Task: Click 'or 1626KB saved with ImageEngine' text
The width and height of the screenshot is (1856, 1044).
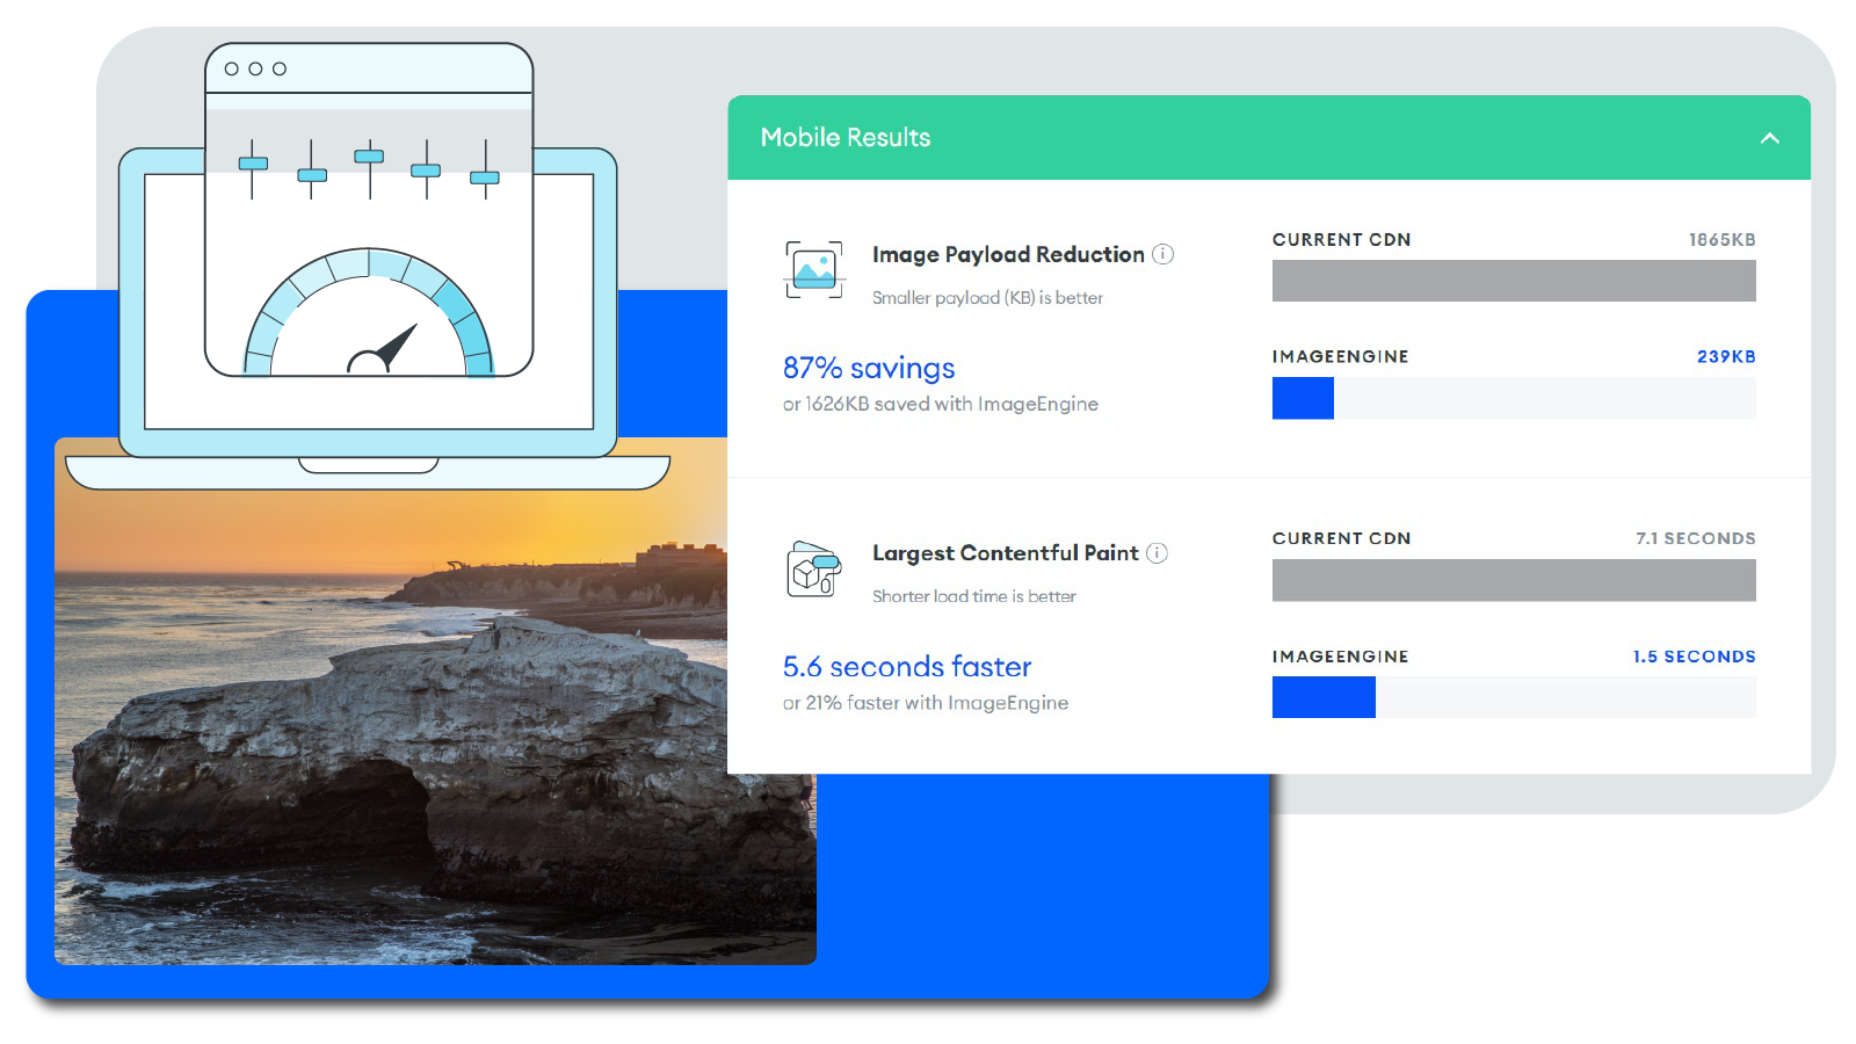Action: (940, 404)
